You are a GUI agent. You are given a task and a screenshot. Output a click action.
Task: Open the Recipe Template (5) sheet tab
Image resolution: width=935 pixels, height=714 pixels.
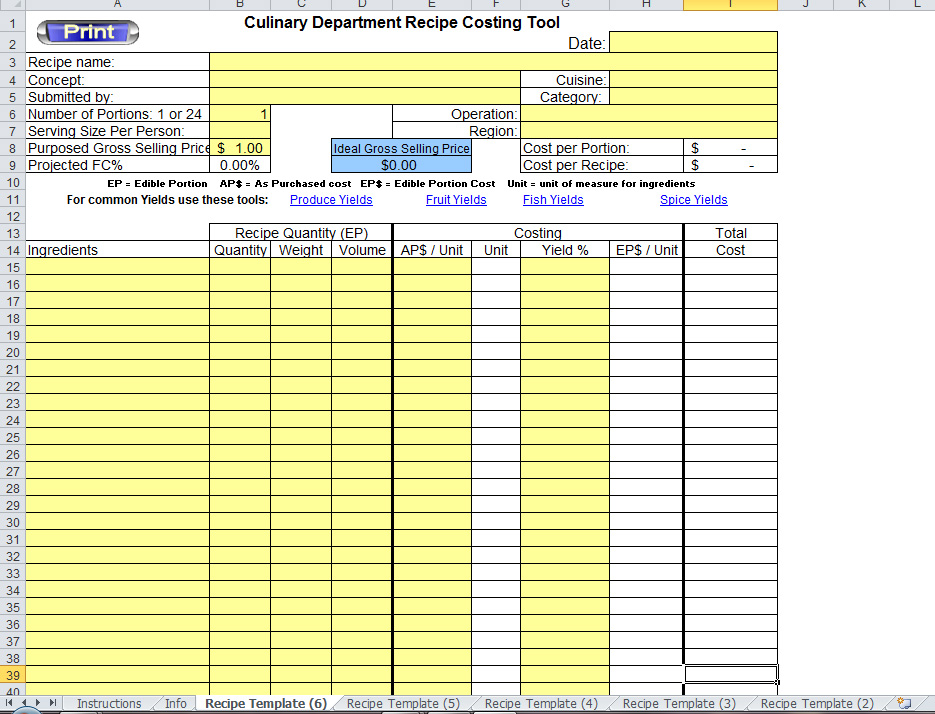coord(402,704)
